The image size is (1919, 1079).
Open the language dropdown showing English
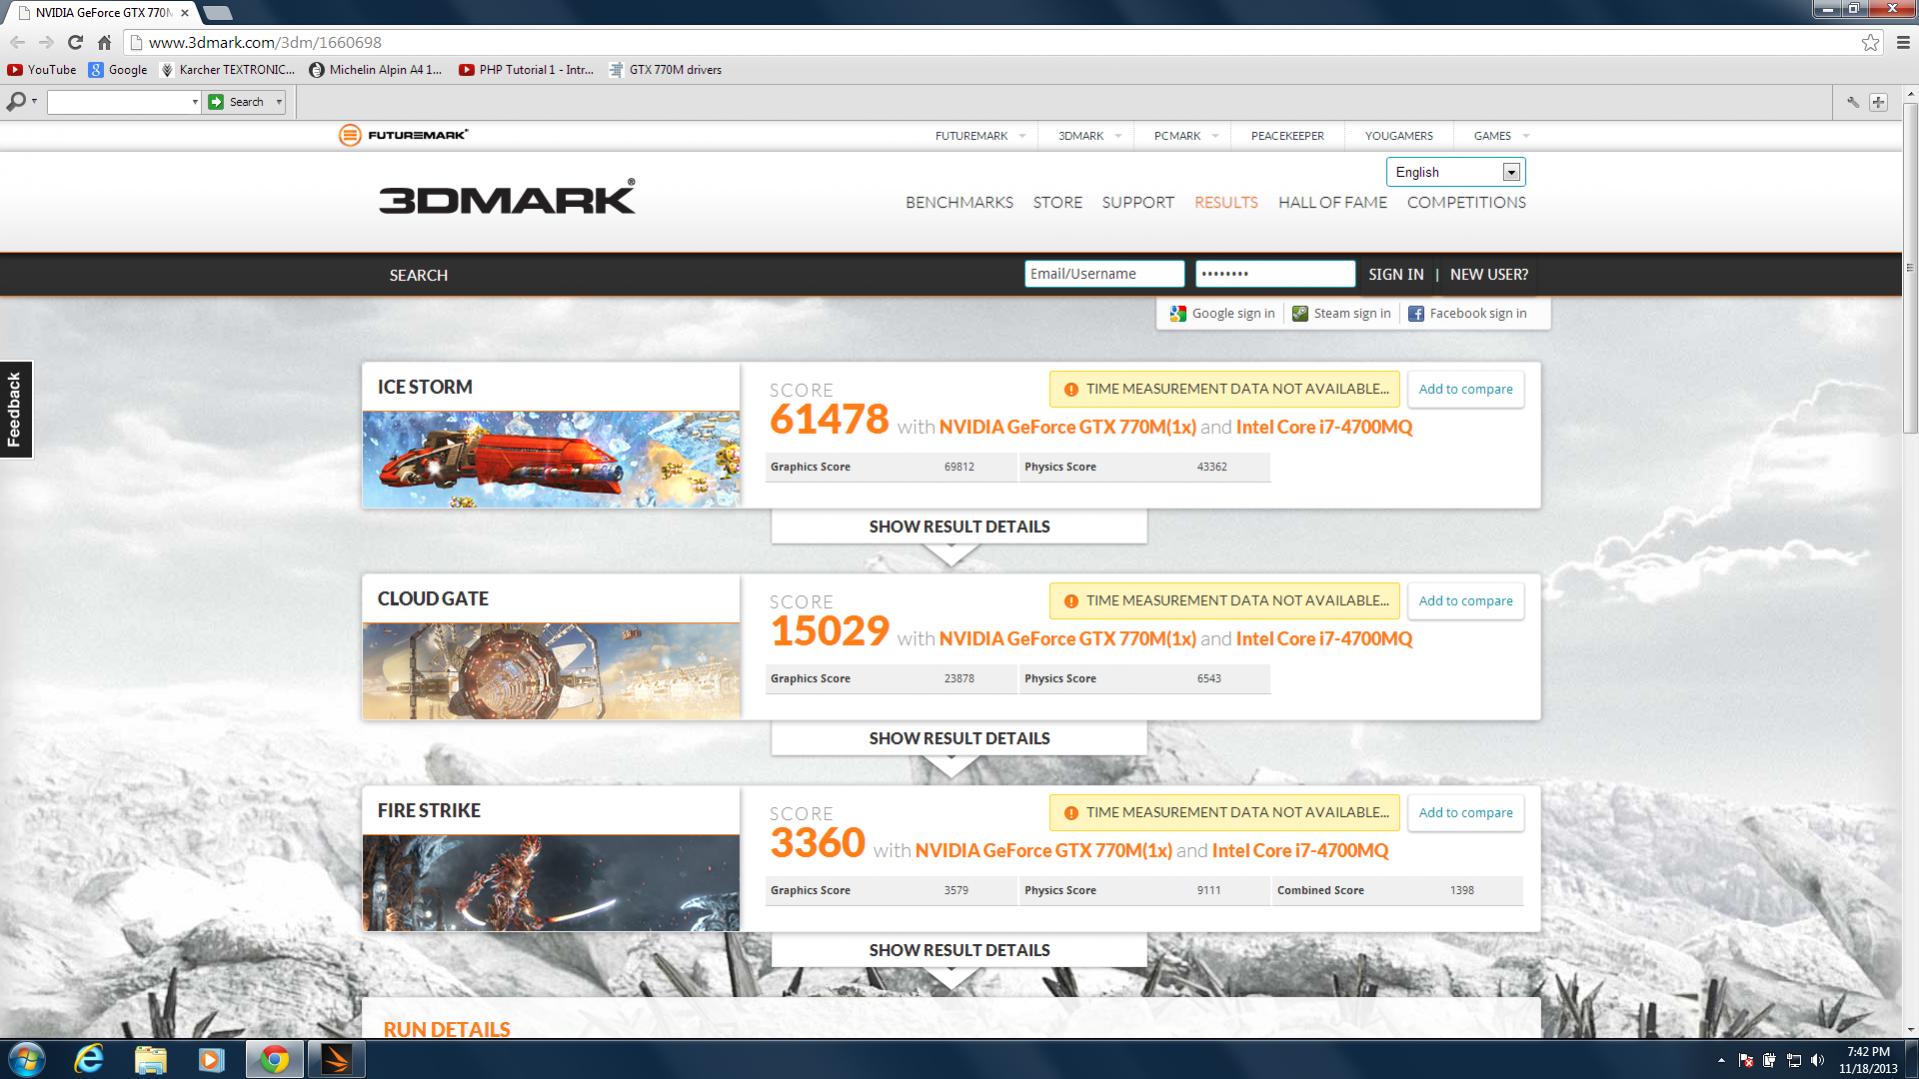click(x=1455, y=172)
